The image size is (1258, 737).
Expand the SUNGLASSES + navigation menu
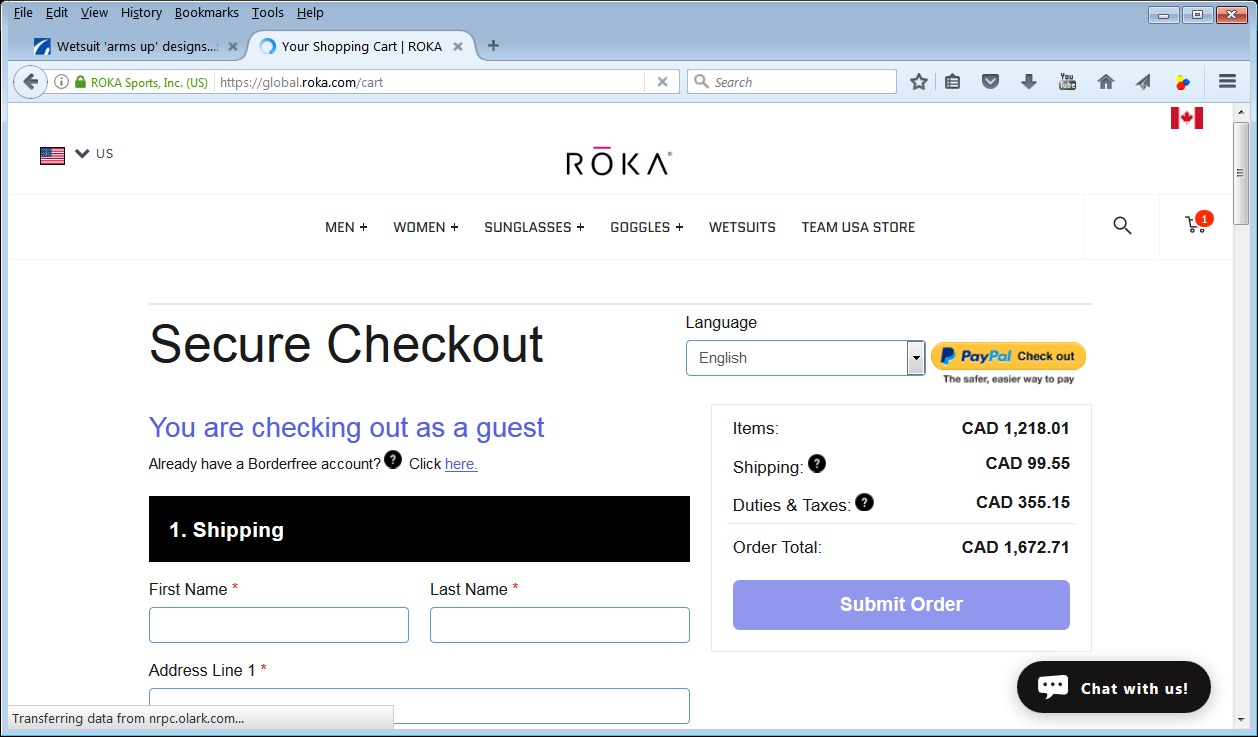point(534,227)
